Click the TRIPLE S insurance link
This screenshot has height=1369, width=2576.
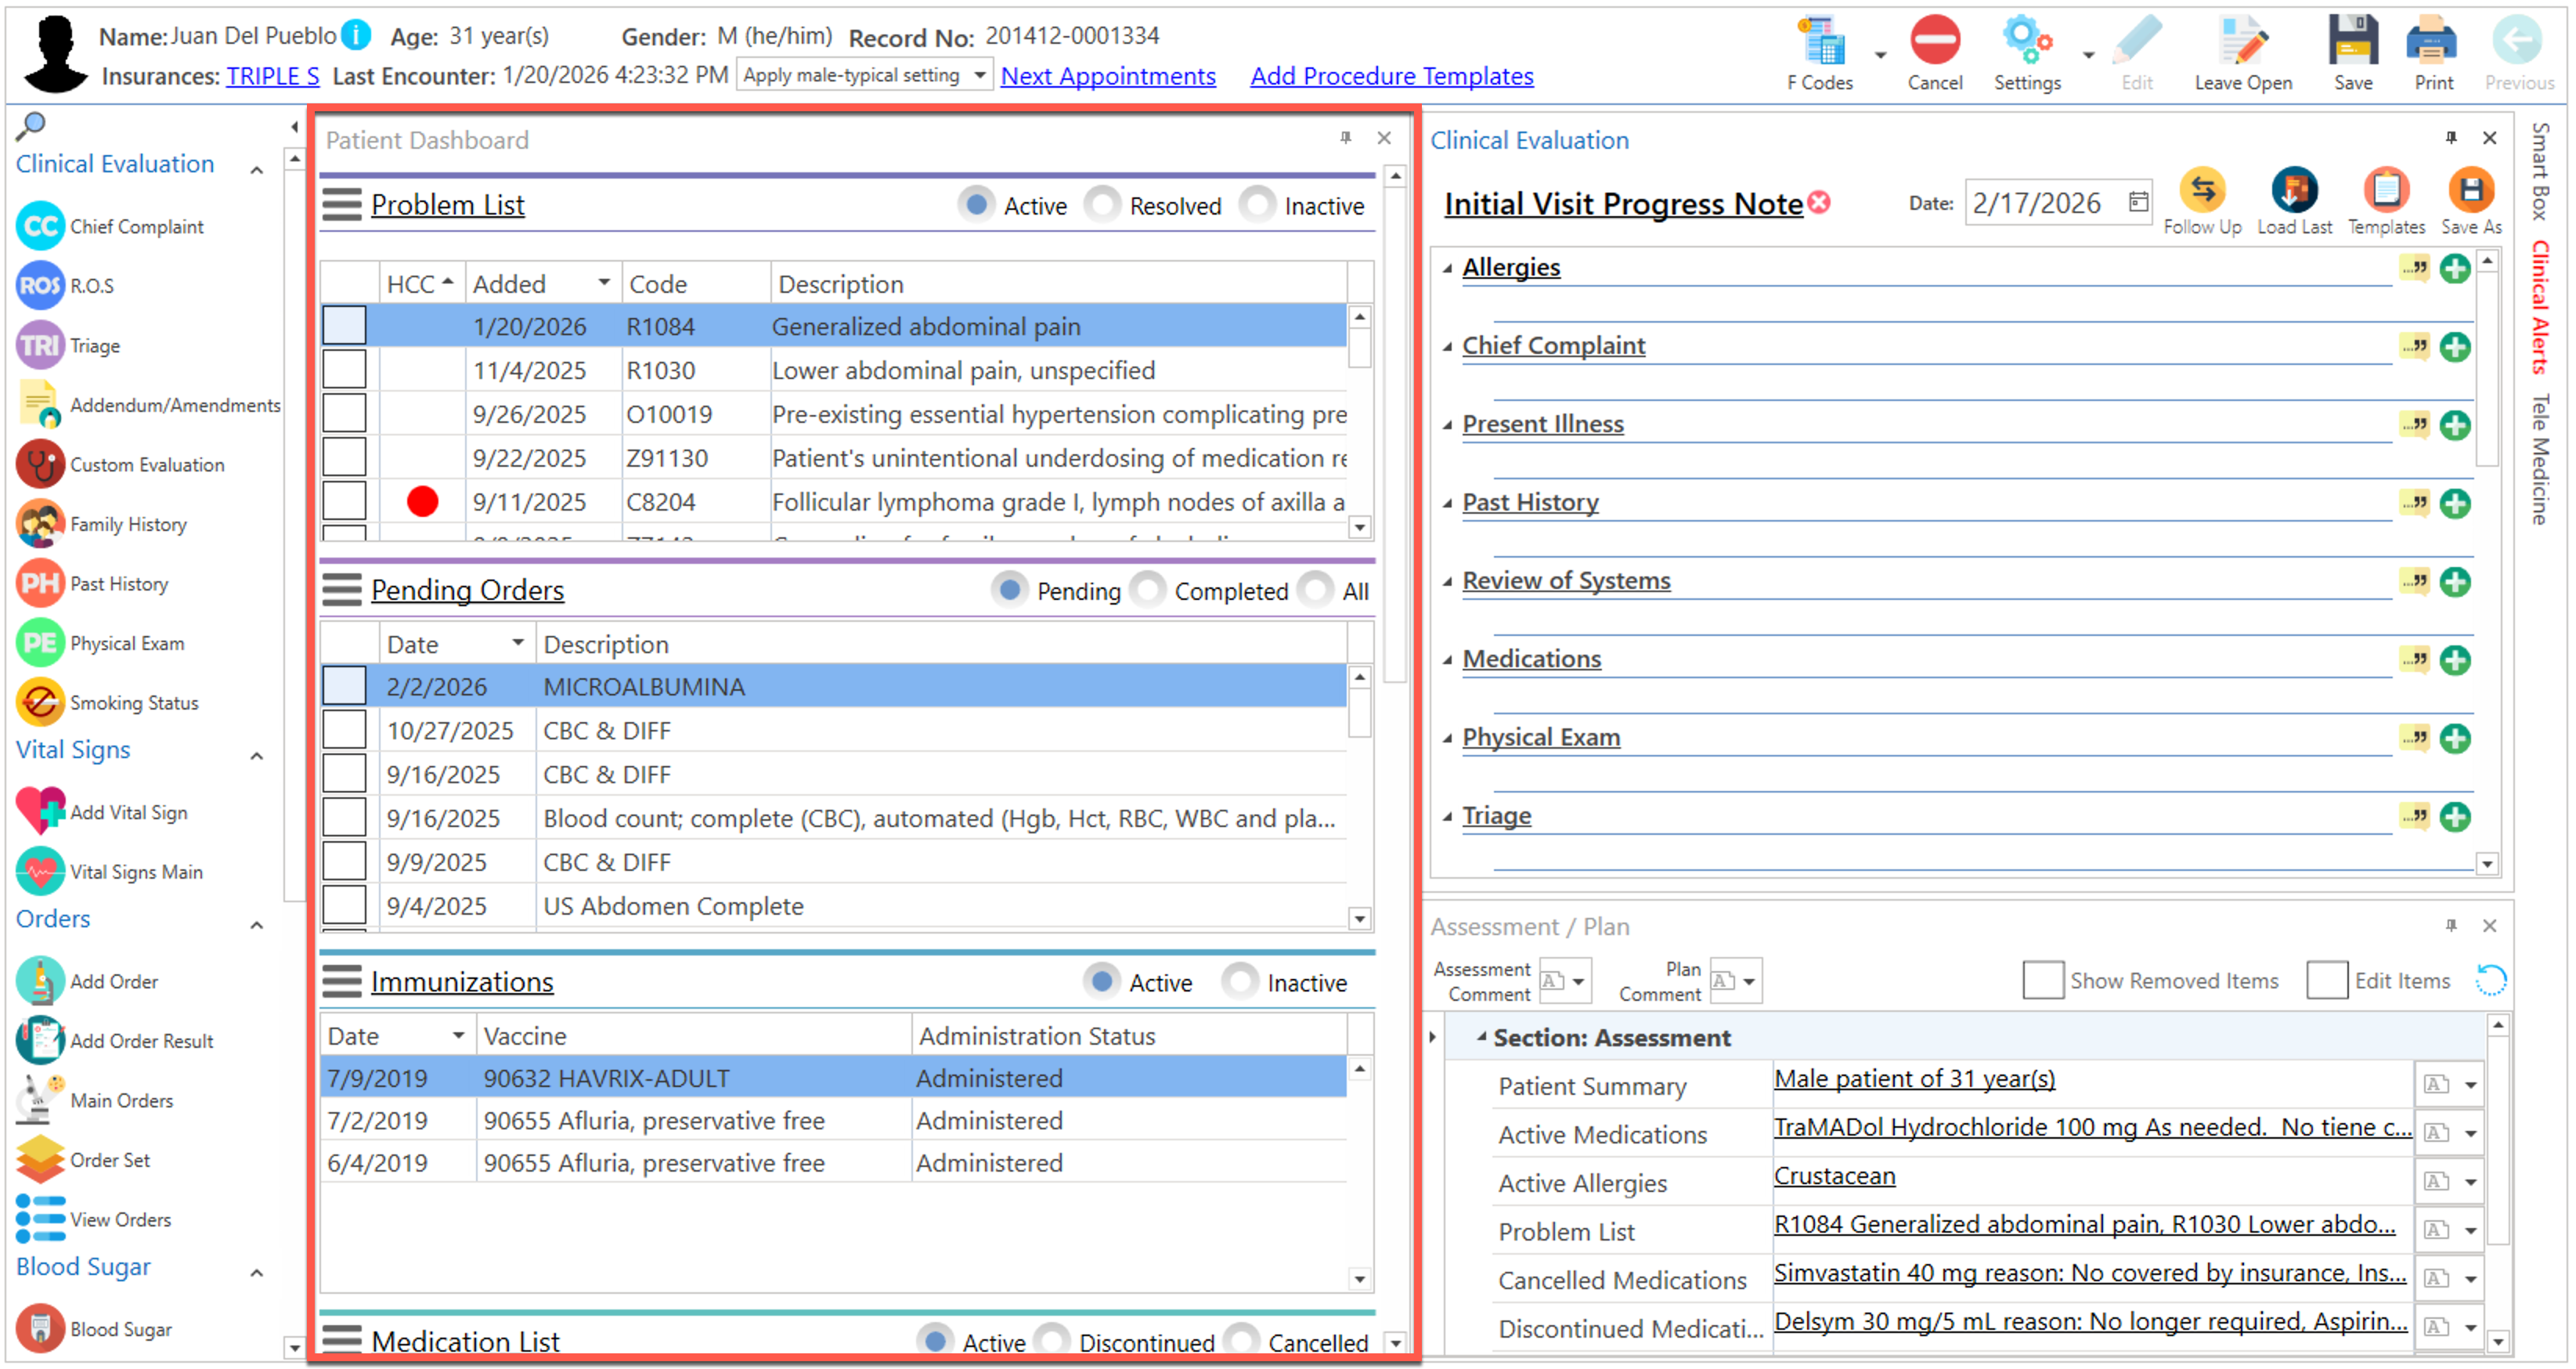272,76
